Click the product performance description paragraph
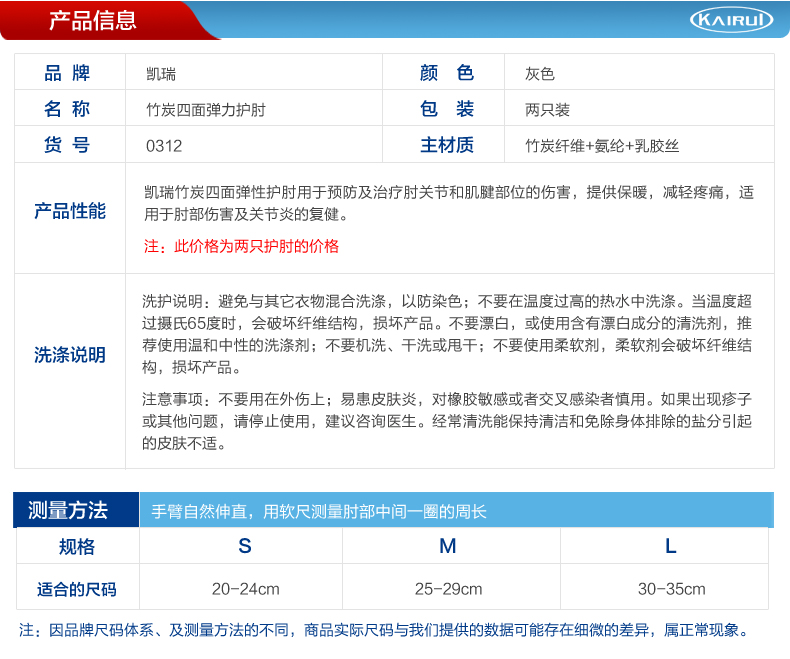Screen dimensions: 790x659 pos(449,204)
